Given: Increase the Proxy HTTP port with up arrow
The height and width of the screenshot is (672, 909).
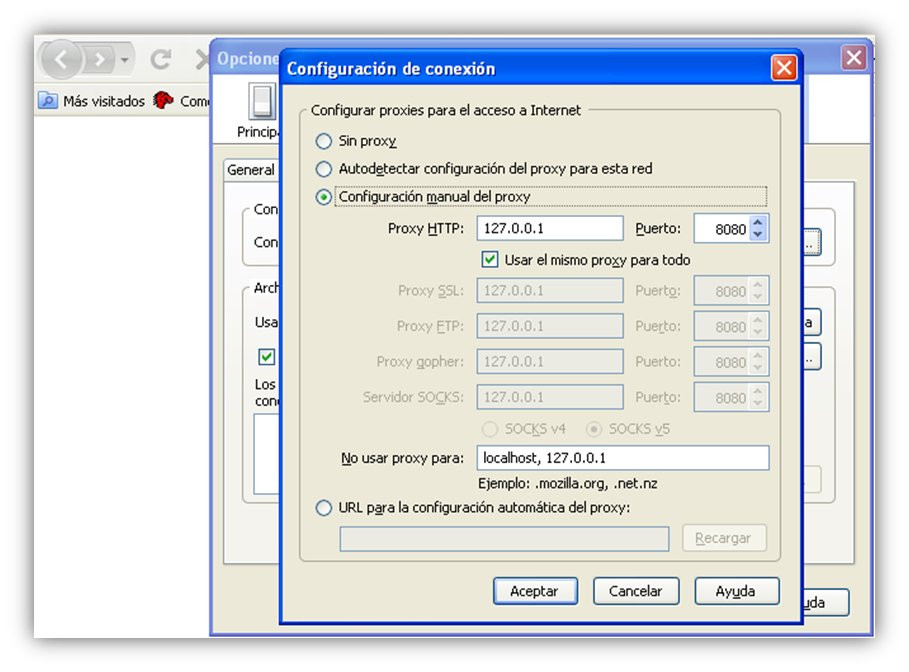Looking at the screenshot, I should point(758,223).
